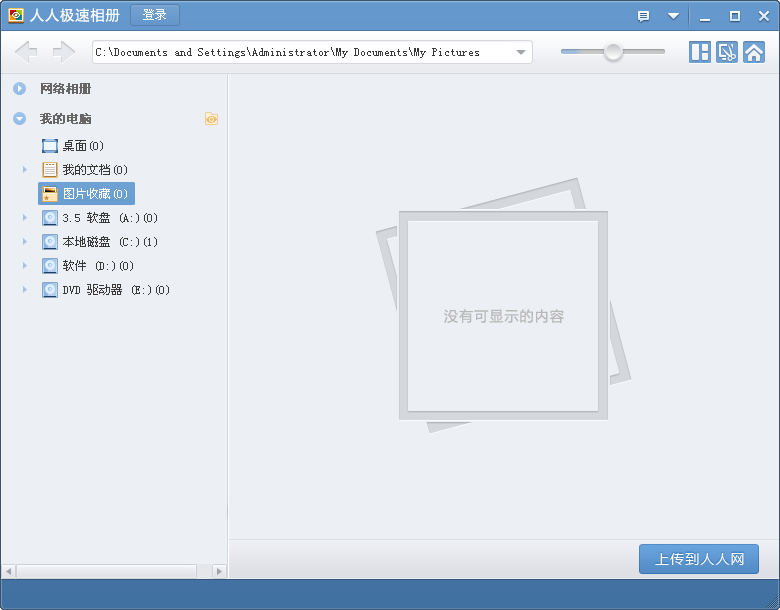
Task: Click the A: floppy drive icon
Action: [50, 218]
